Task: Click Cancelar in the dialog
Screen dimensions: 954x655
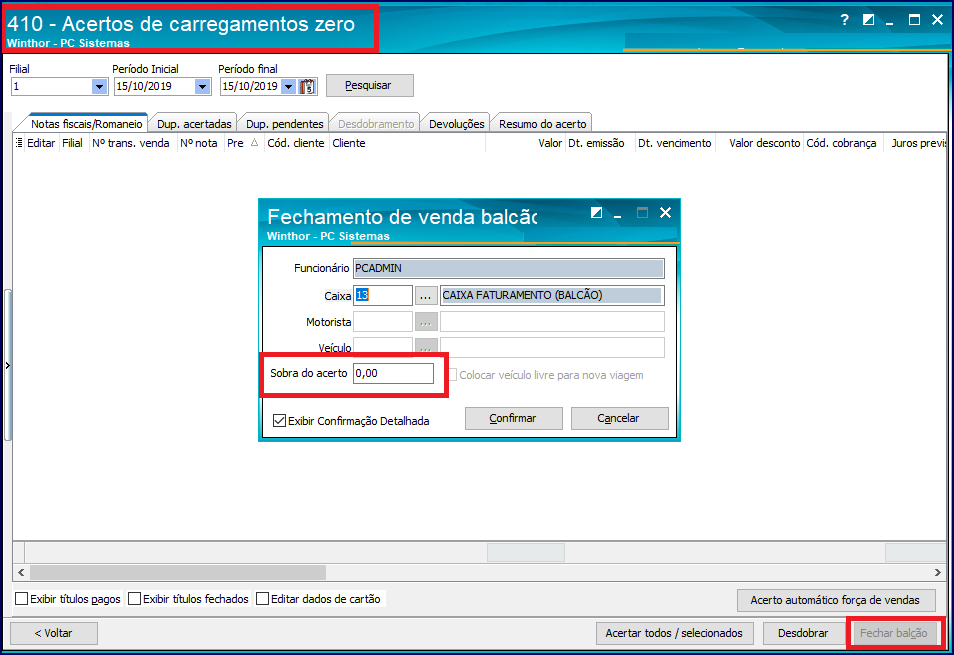Action: click(618, 418)
